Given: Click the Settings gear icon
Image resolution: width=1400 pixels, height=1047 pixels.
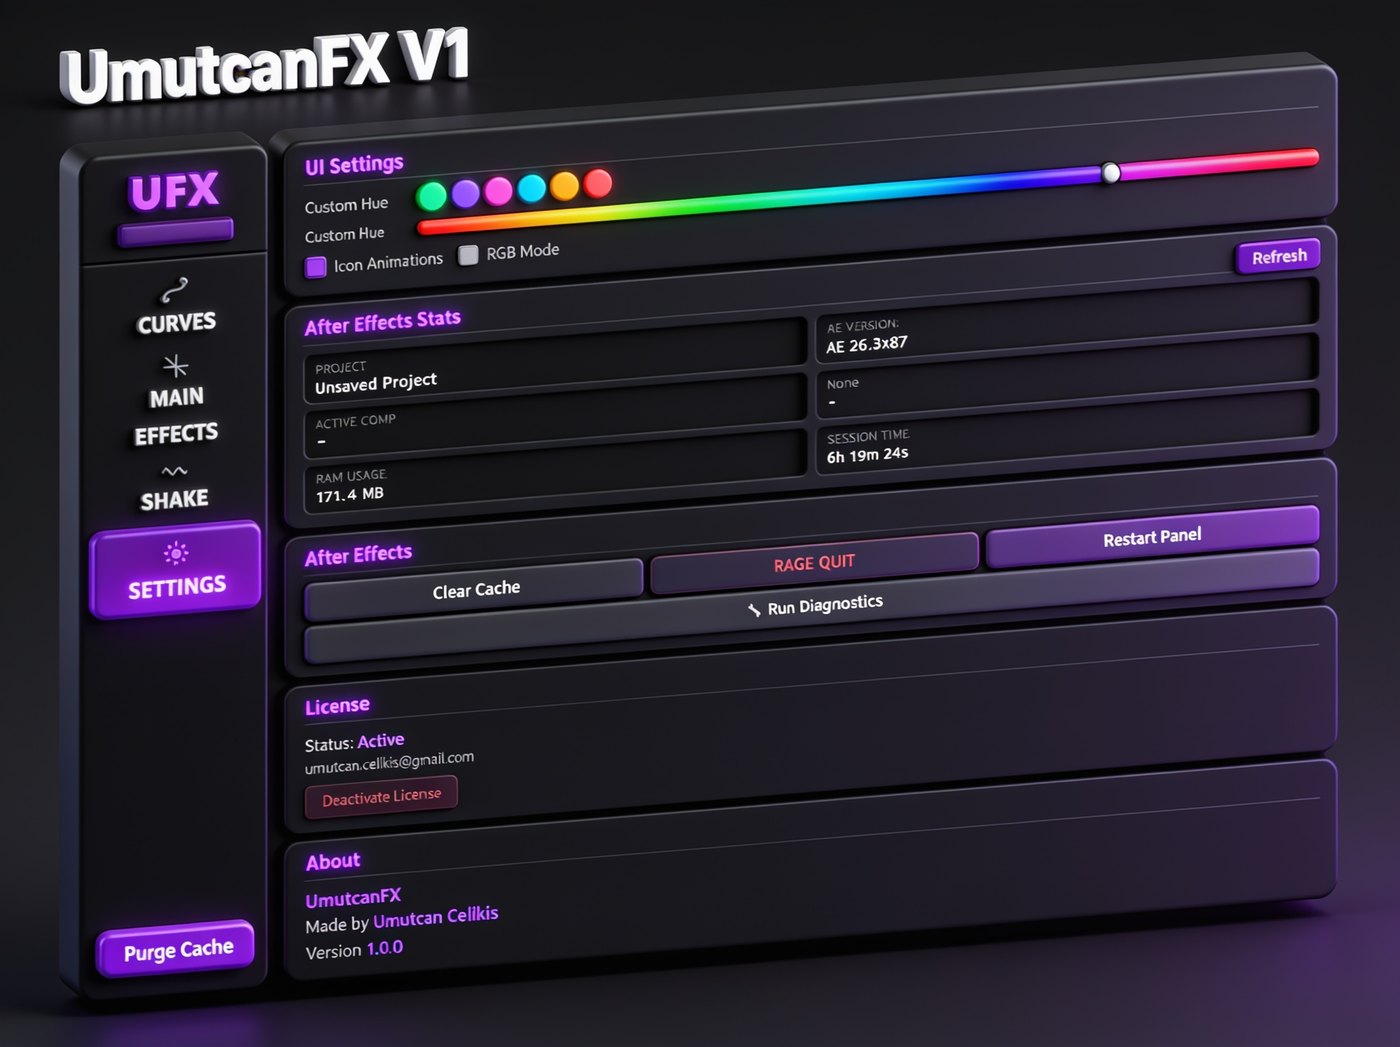Looking at the screenshot, I should click(176, 553).
